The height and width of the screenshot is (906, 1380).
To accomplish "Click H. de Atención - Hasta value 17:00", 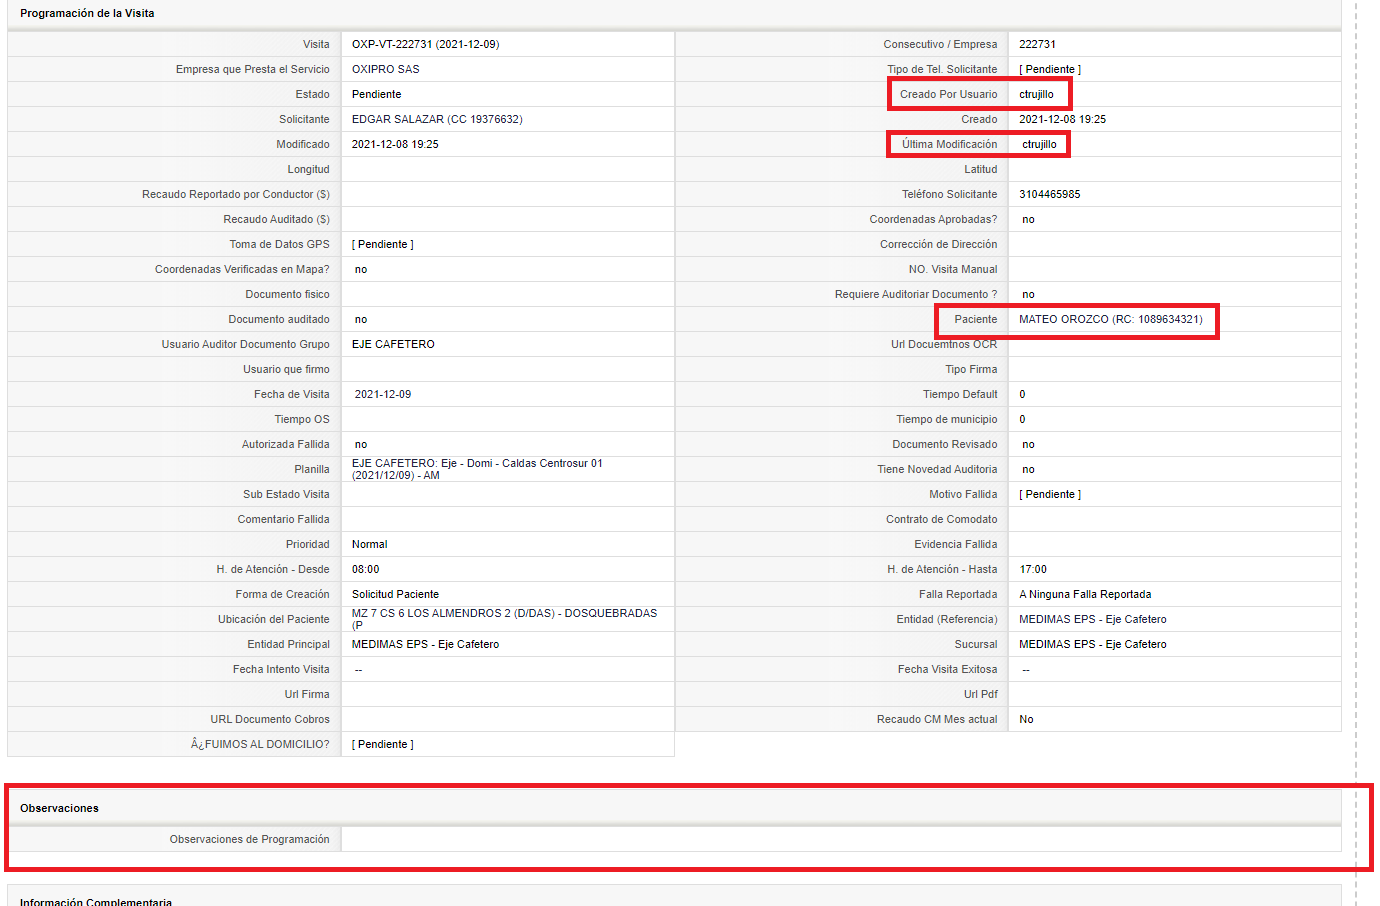I will coord(1033,569).
